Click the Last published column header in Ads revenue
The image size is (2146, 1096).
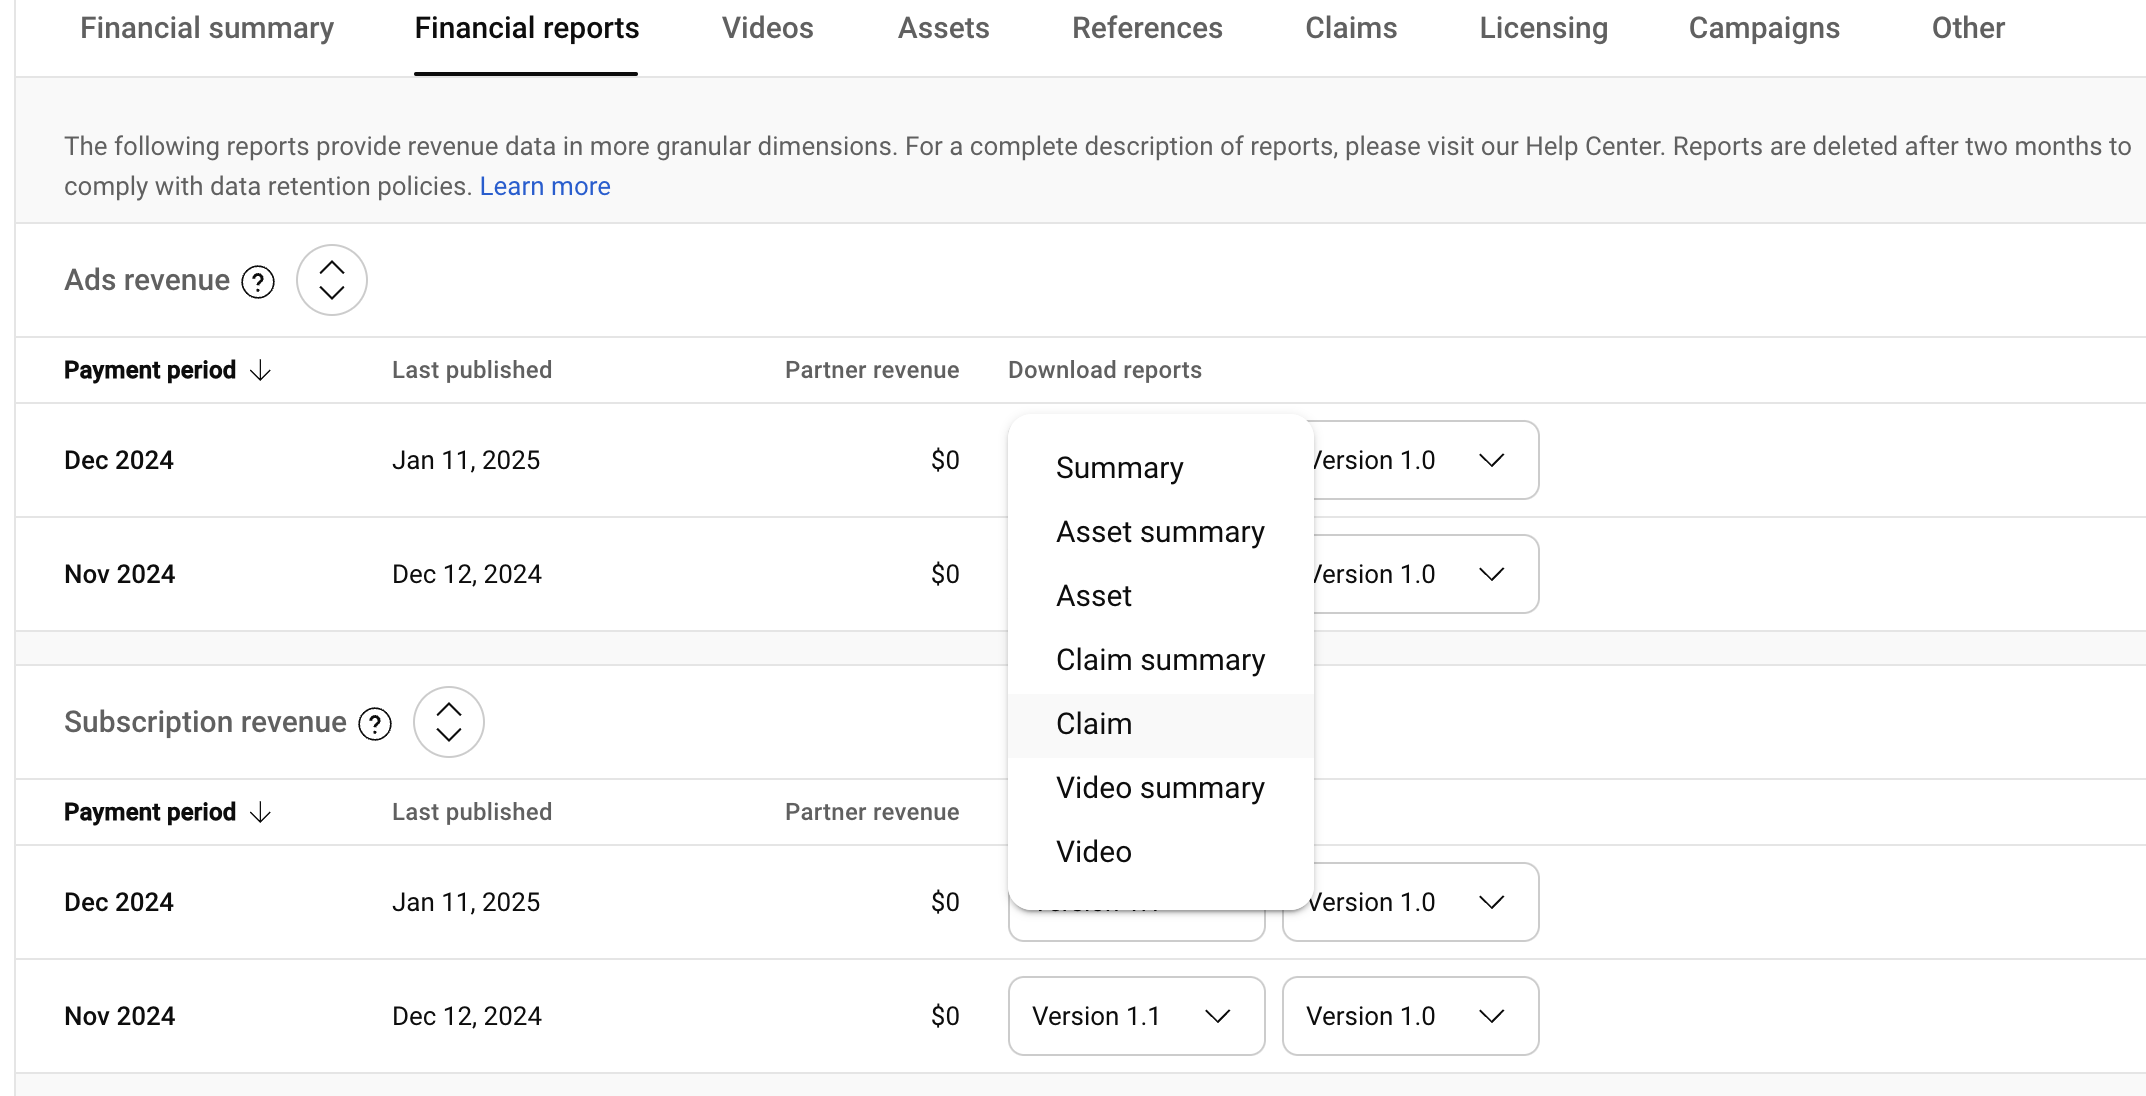point(472,370)
